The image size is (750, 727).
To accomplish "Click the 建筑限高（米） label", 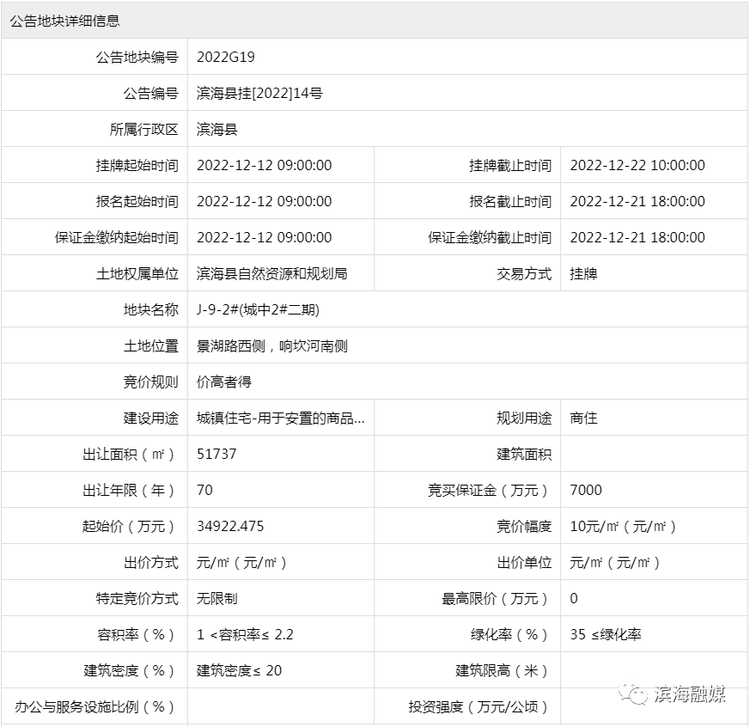I will coord(502,671).
